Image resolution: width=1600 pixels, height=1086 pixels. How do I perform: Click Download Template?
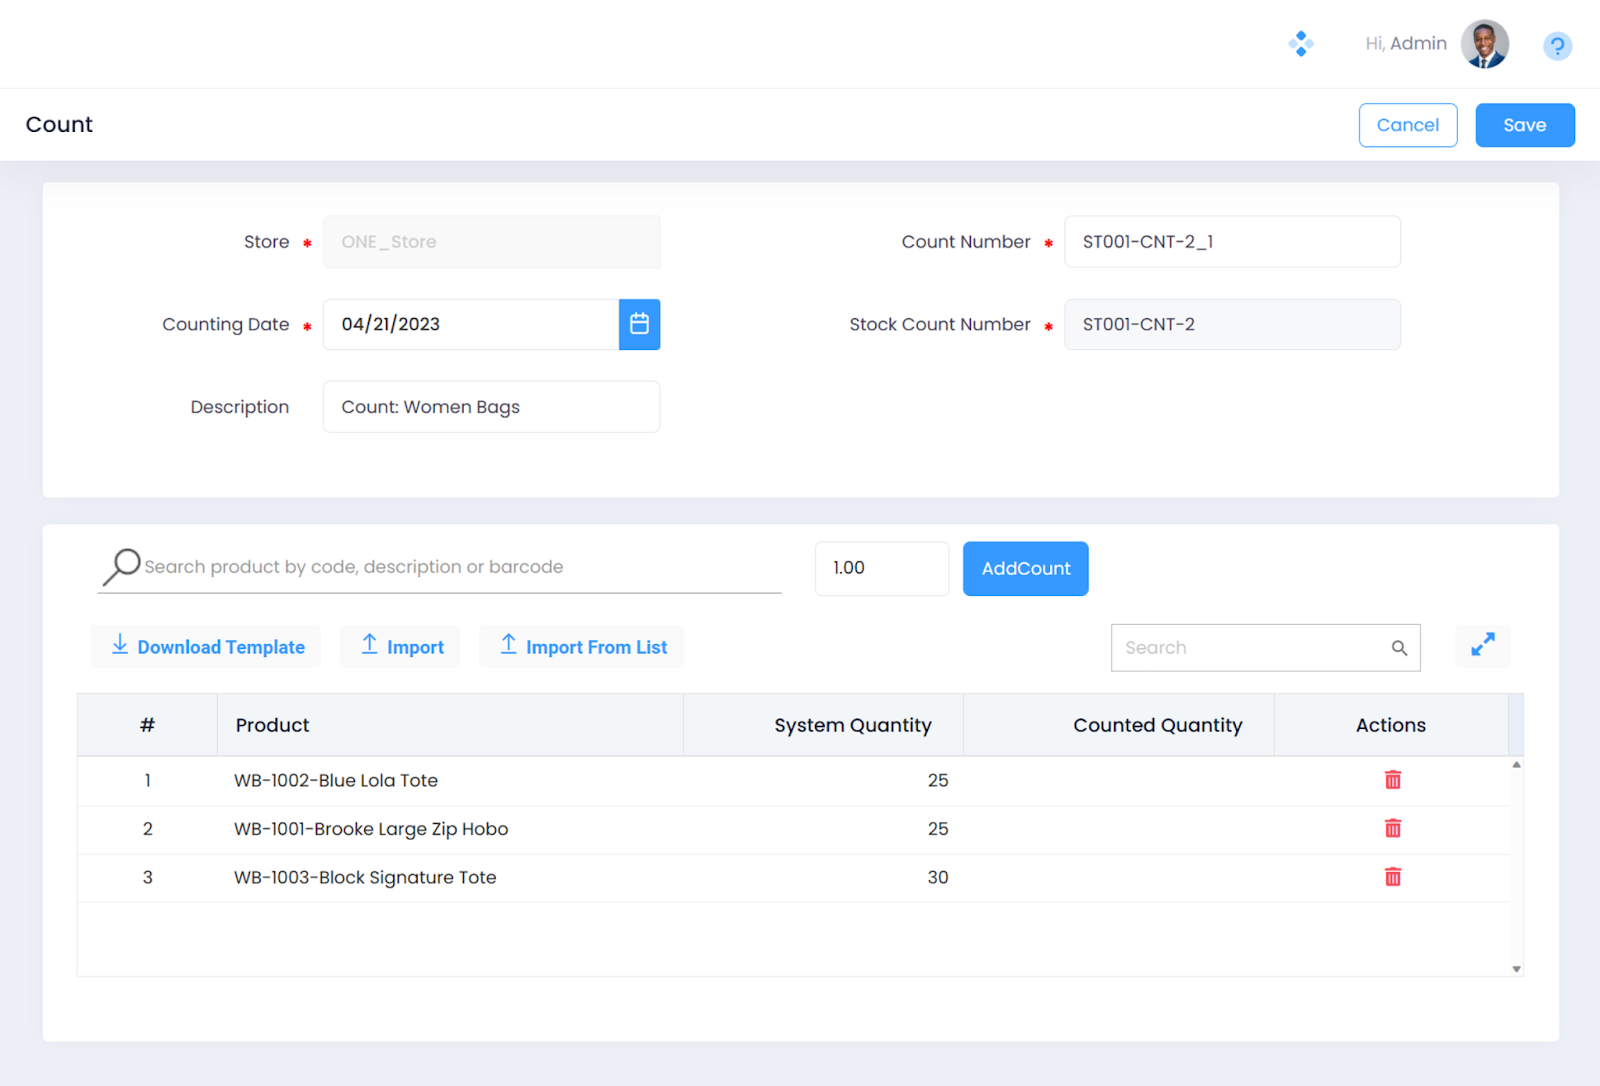click(x=207, y=647)
